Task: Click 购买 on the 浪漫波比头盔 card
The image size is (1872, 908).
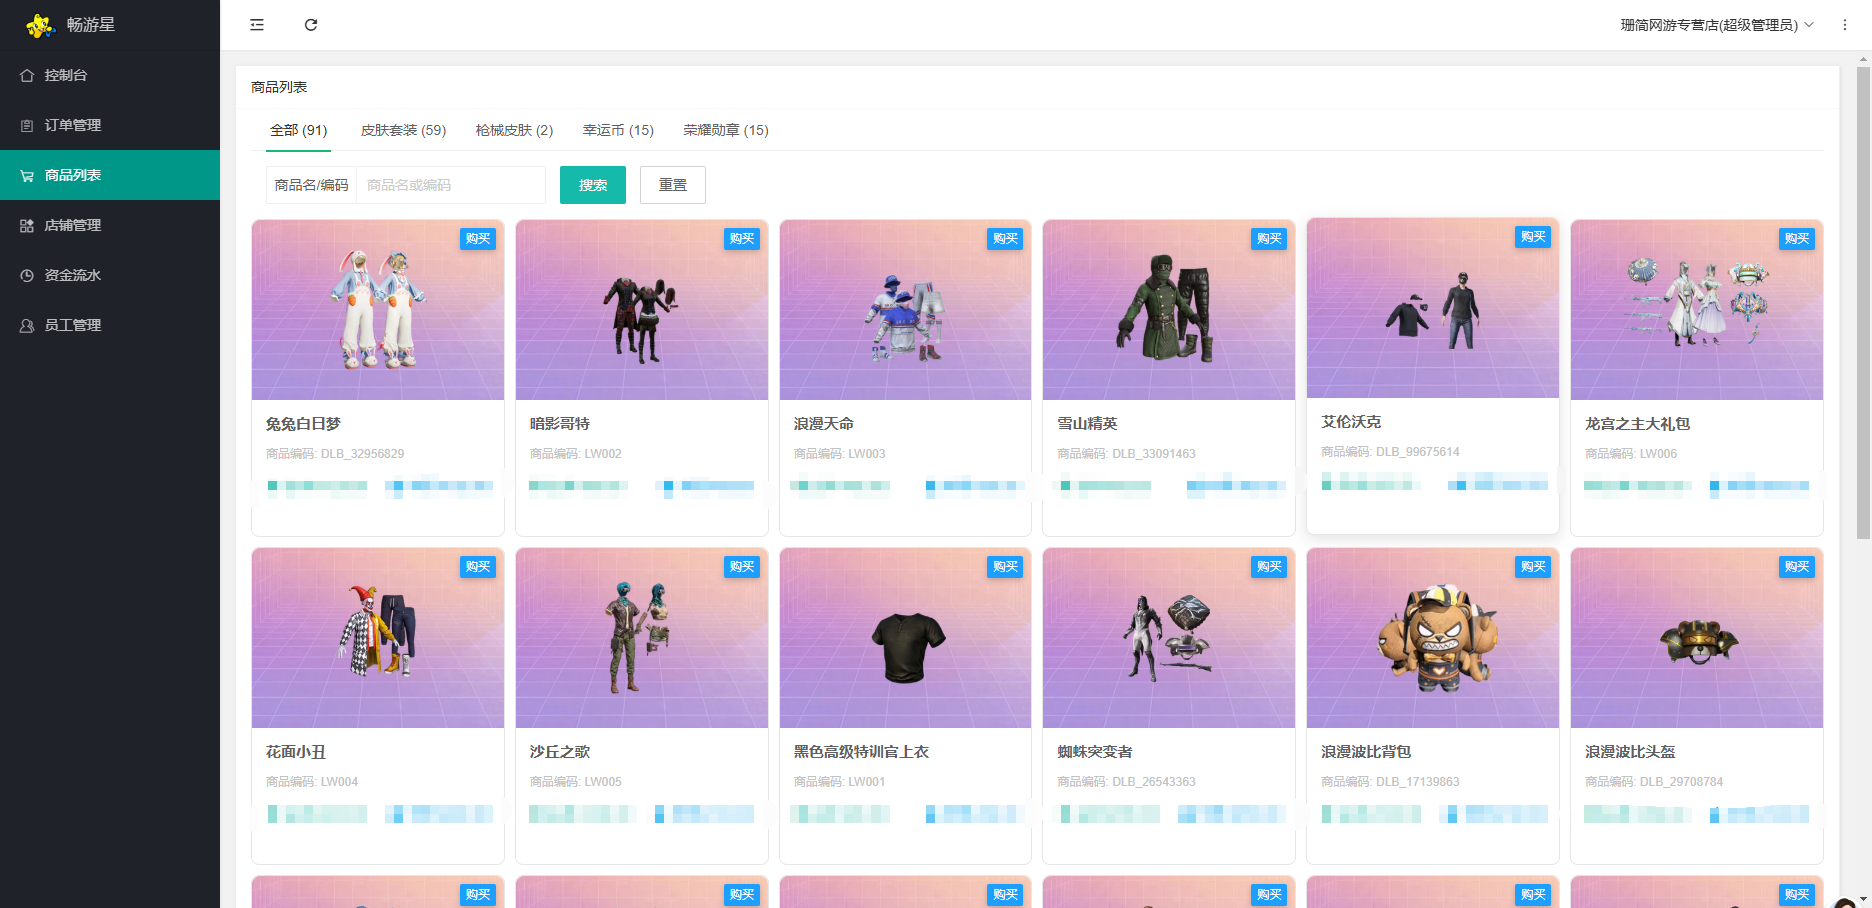Action: (1797, 567)
